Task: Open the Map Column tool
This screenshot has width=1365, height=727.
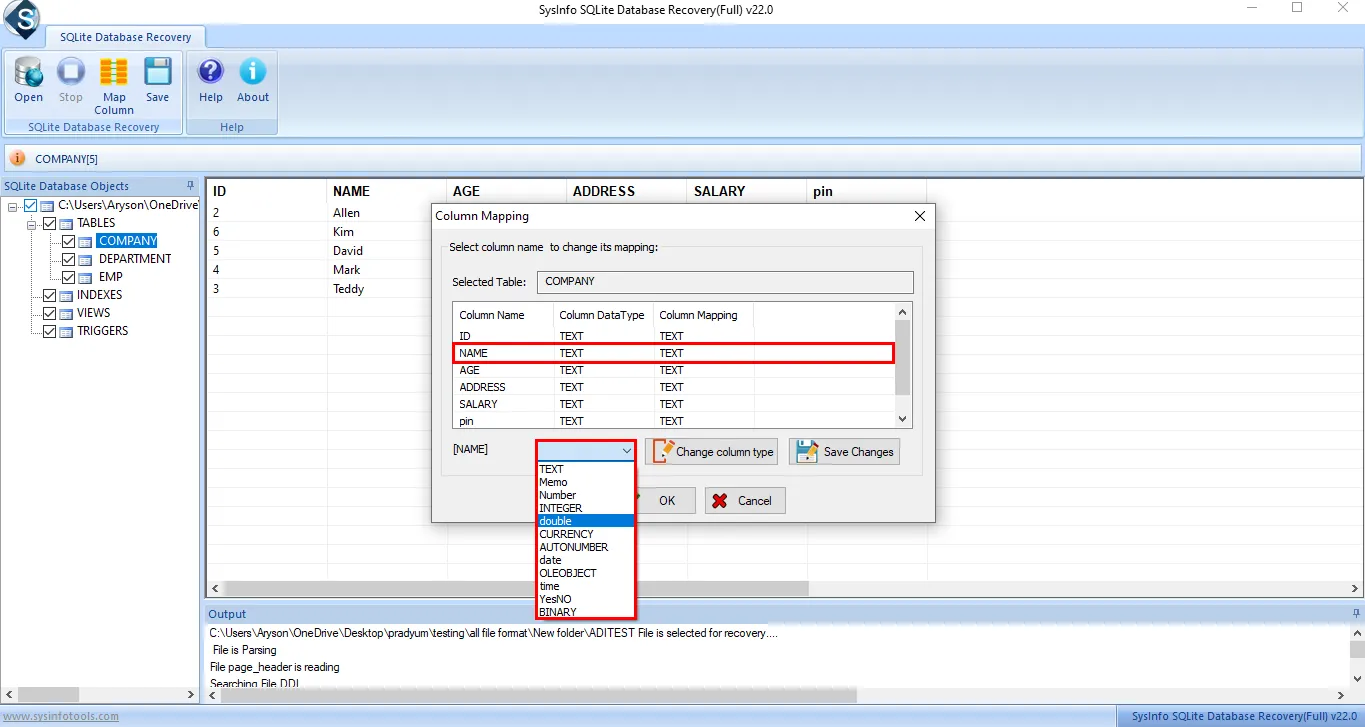Action: [114, 74]
